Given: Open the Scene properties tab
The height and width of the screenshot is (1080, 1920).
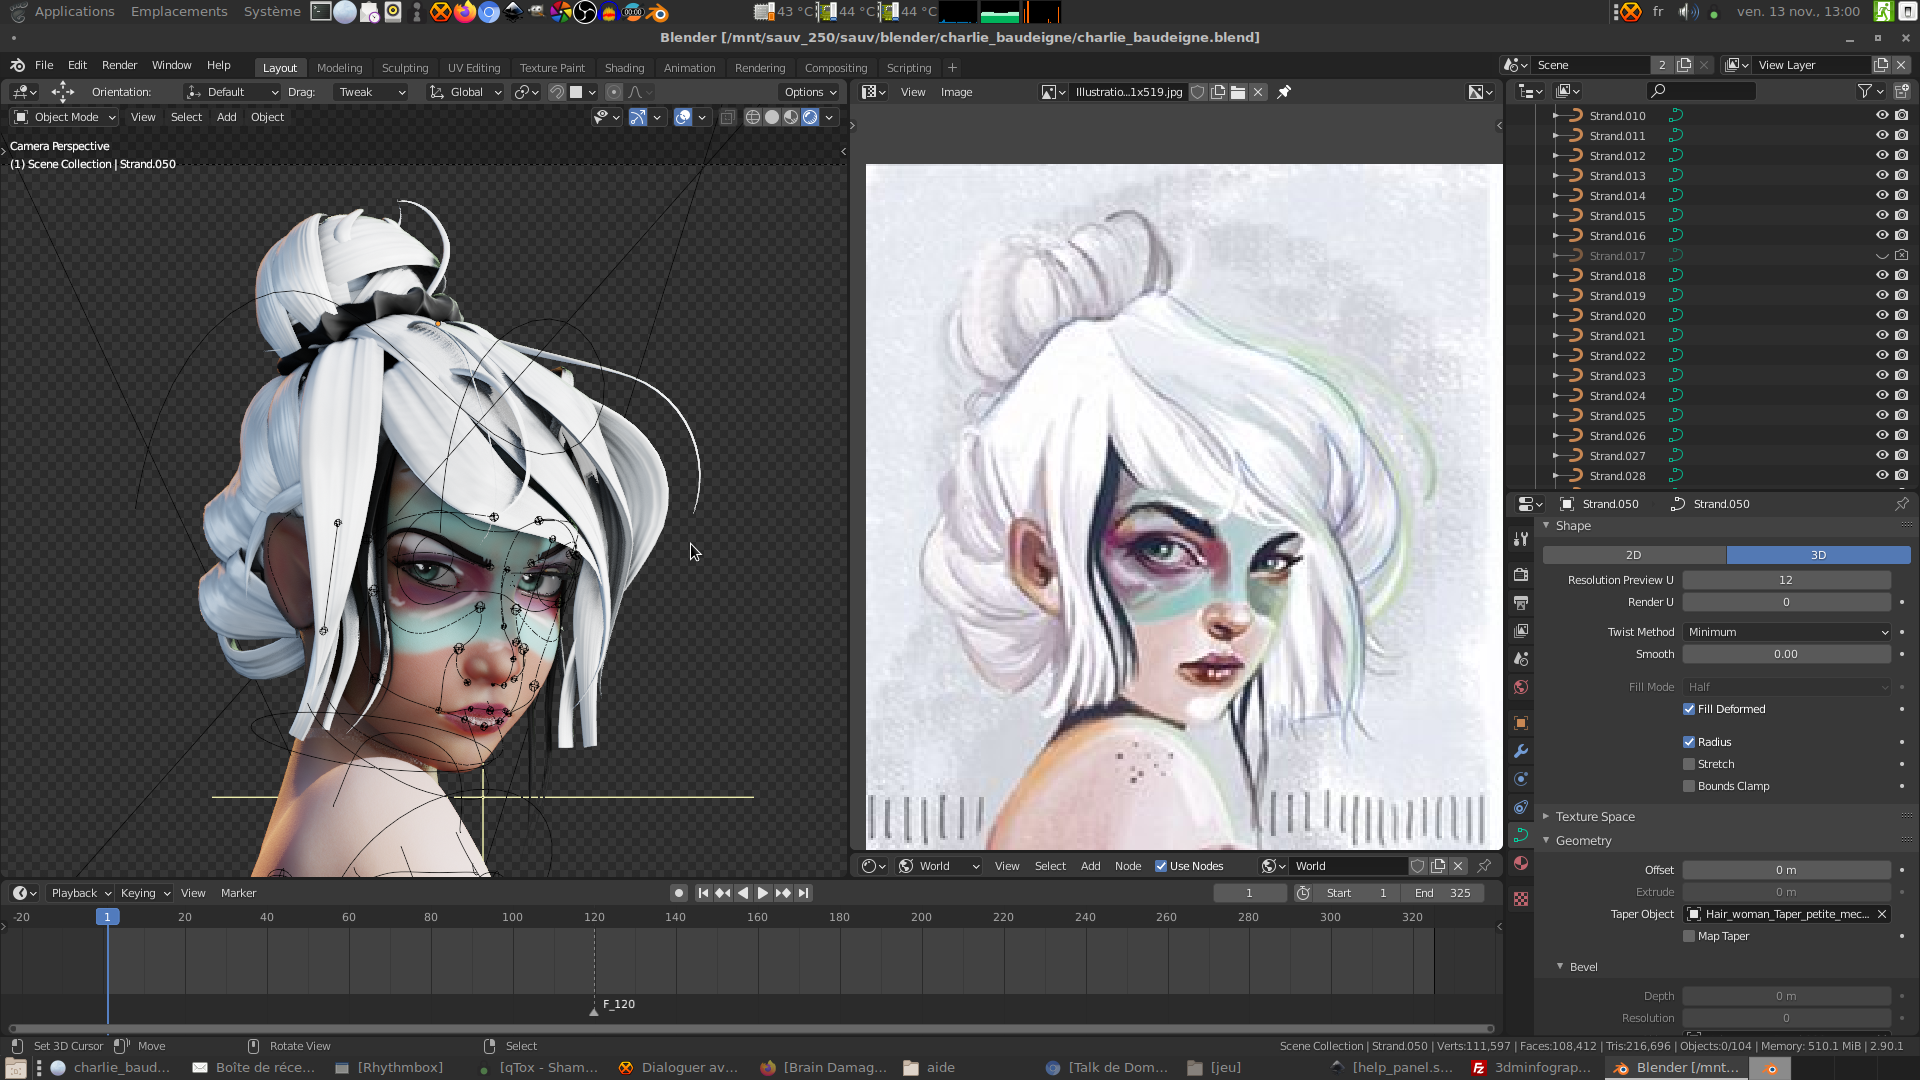Looking at the screenshot, I should click(x=1521, y=659).
